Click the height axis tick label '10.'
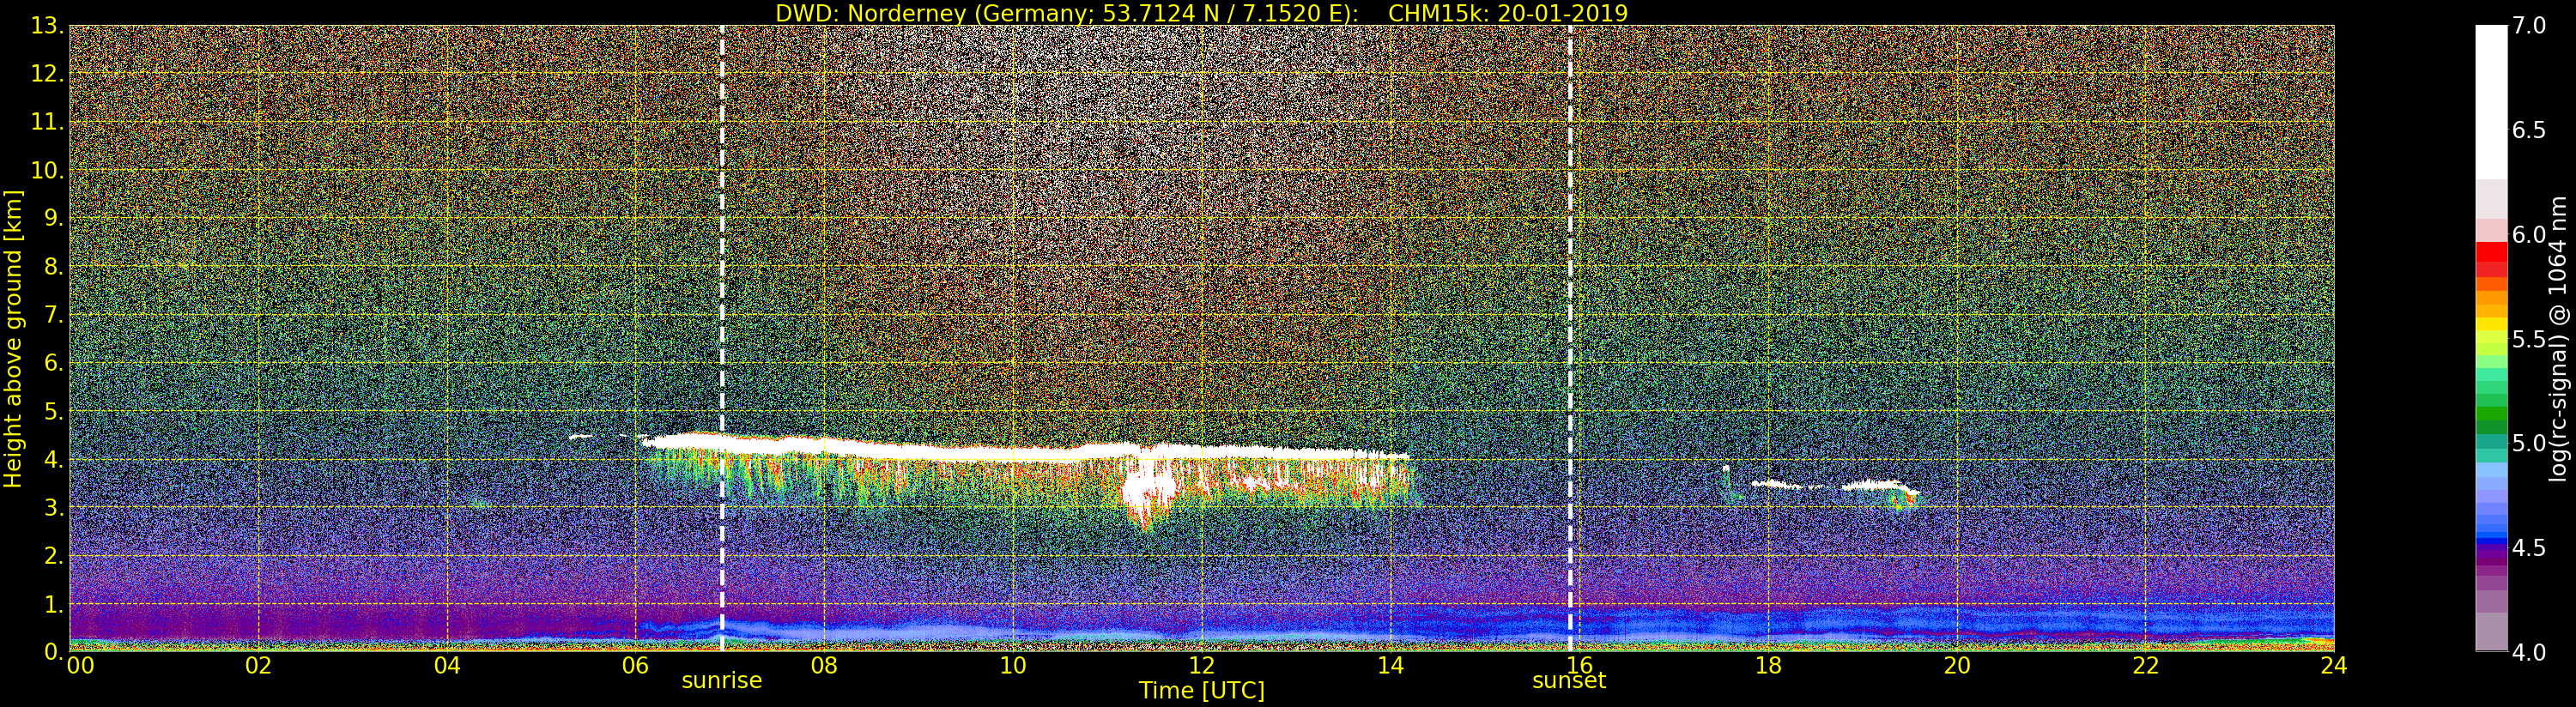 pyautogui.click(x=48, y=170)
